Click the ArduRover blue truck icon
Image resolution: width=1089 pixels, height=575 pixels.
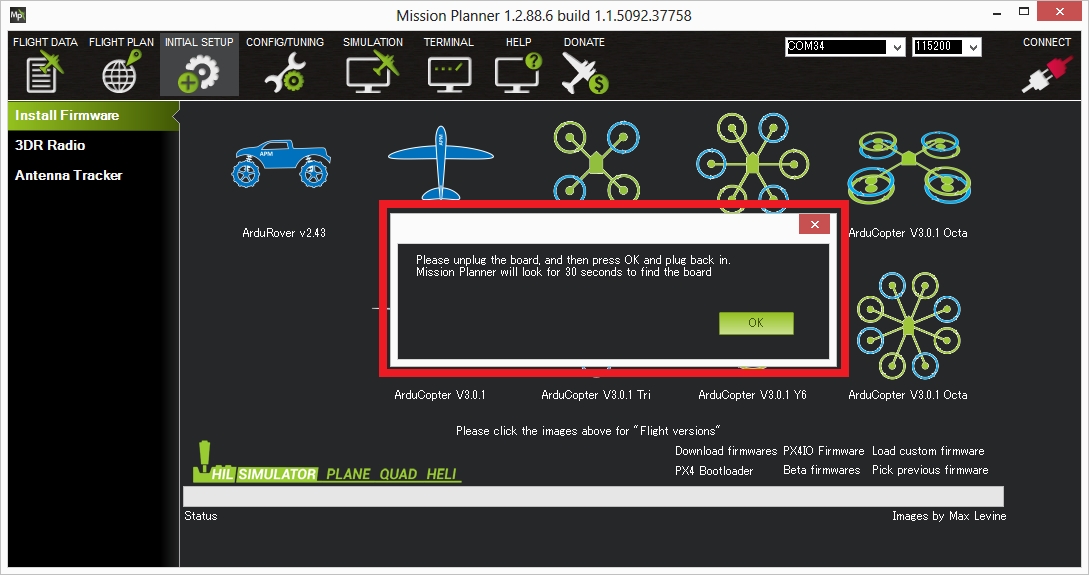click(x=283, y=164)
